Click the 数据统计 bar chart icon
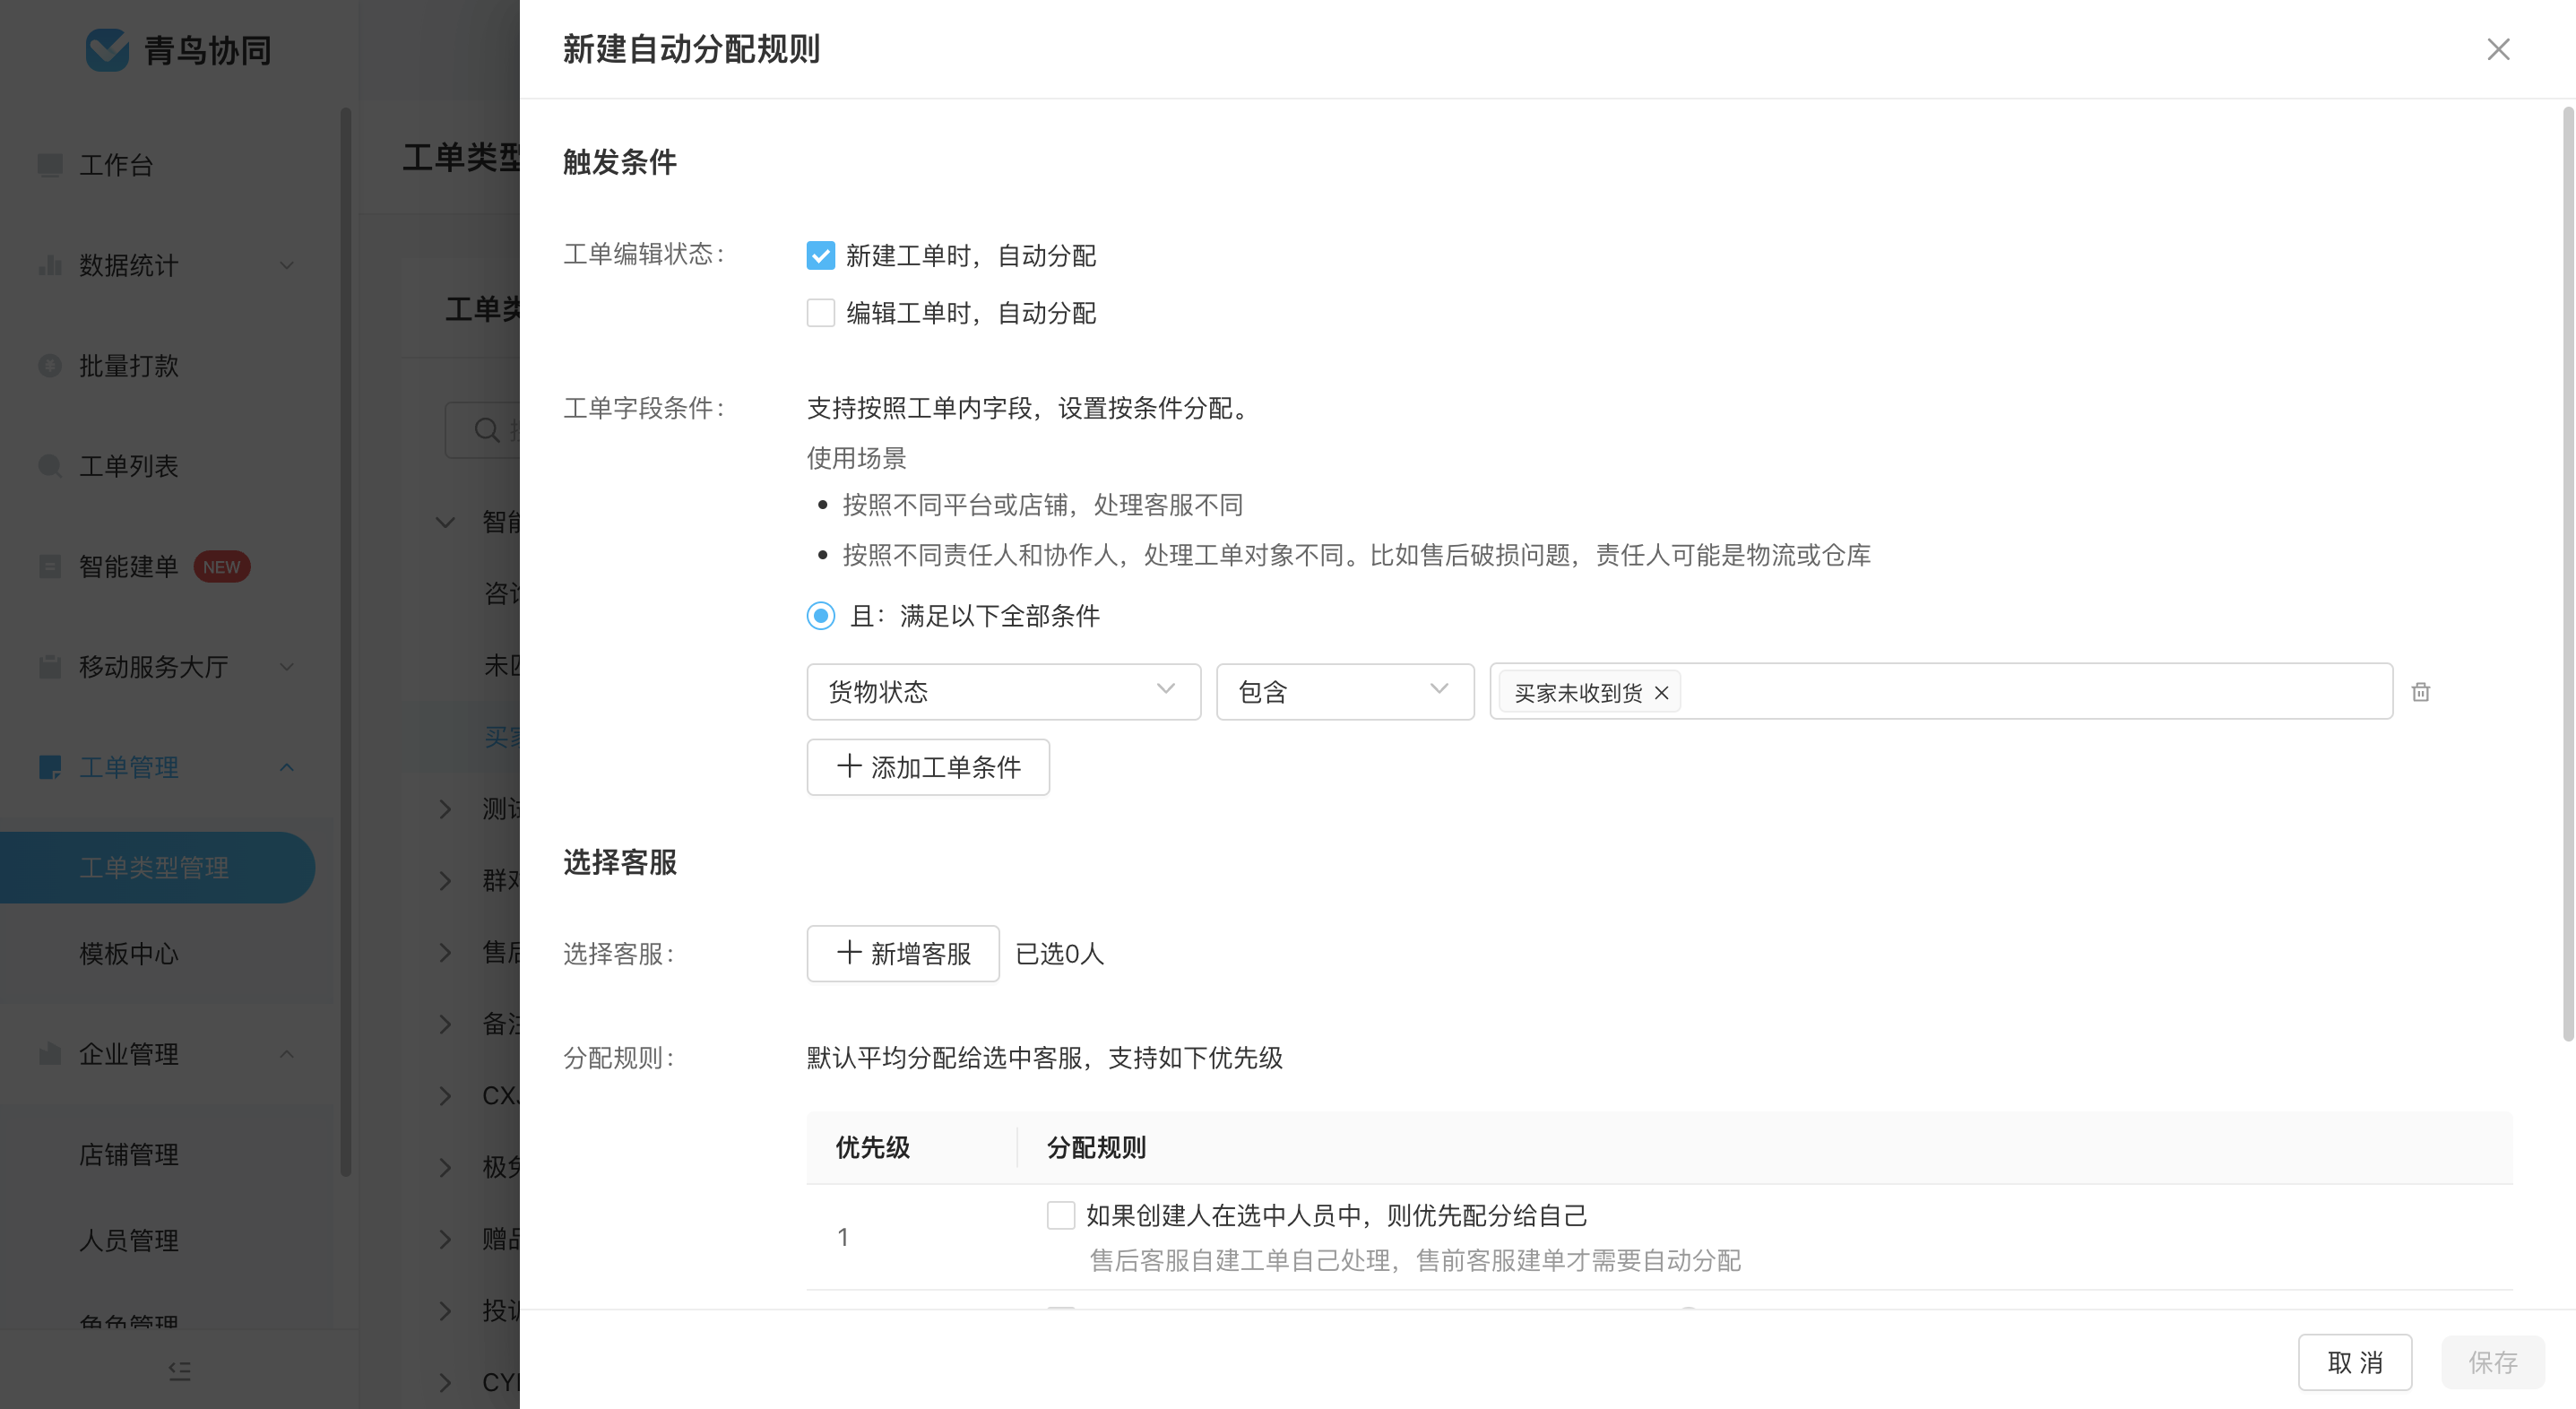Viewport: 2576px width, 1409px height. (x=50, y=265)
